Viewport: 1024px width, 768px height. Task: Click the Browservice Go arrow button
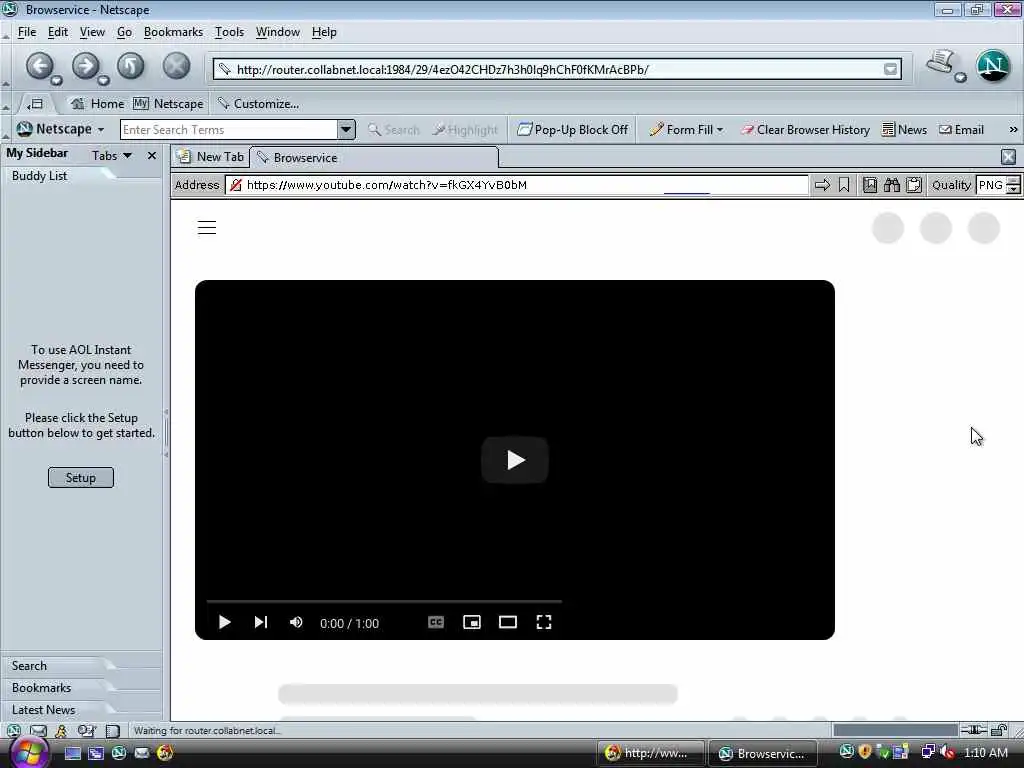[822, 185]
